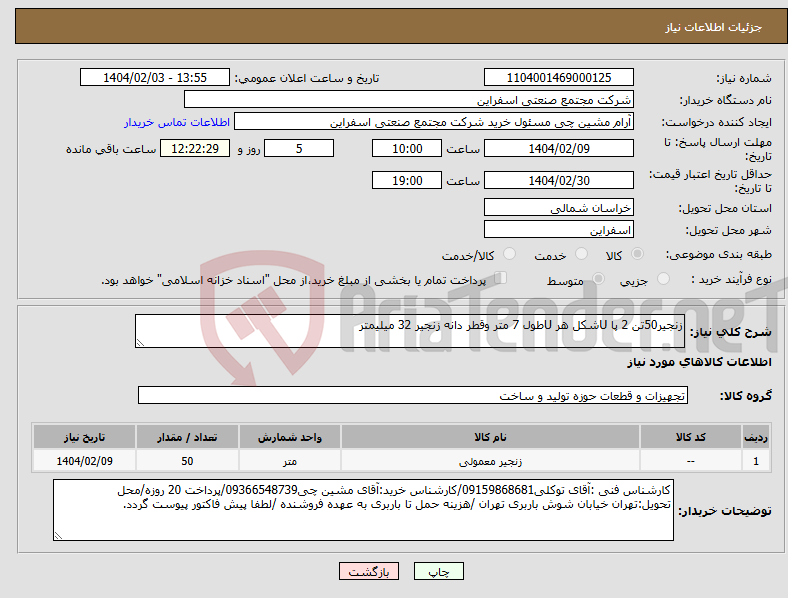Click the بازگشت (back) button
Screen dimensions: 788x598
coord(369,571)
